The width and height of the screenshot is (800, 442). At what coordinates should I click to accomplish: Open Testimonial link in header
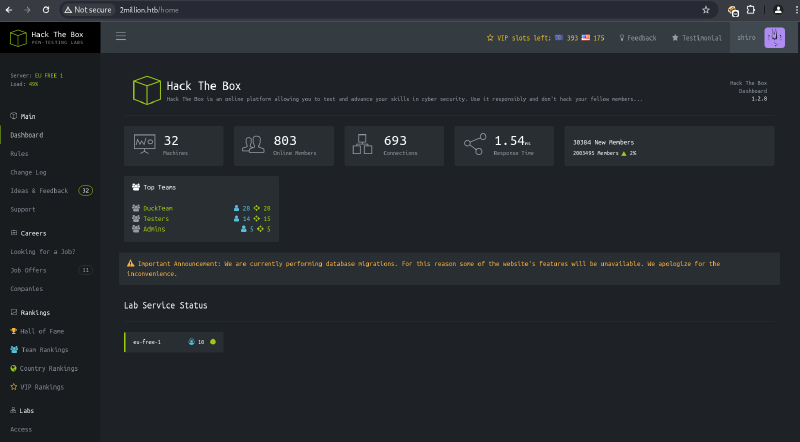(696, 38)
